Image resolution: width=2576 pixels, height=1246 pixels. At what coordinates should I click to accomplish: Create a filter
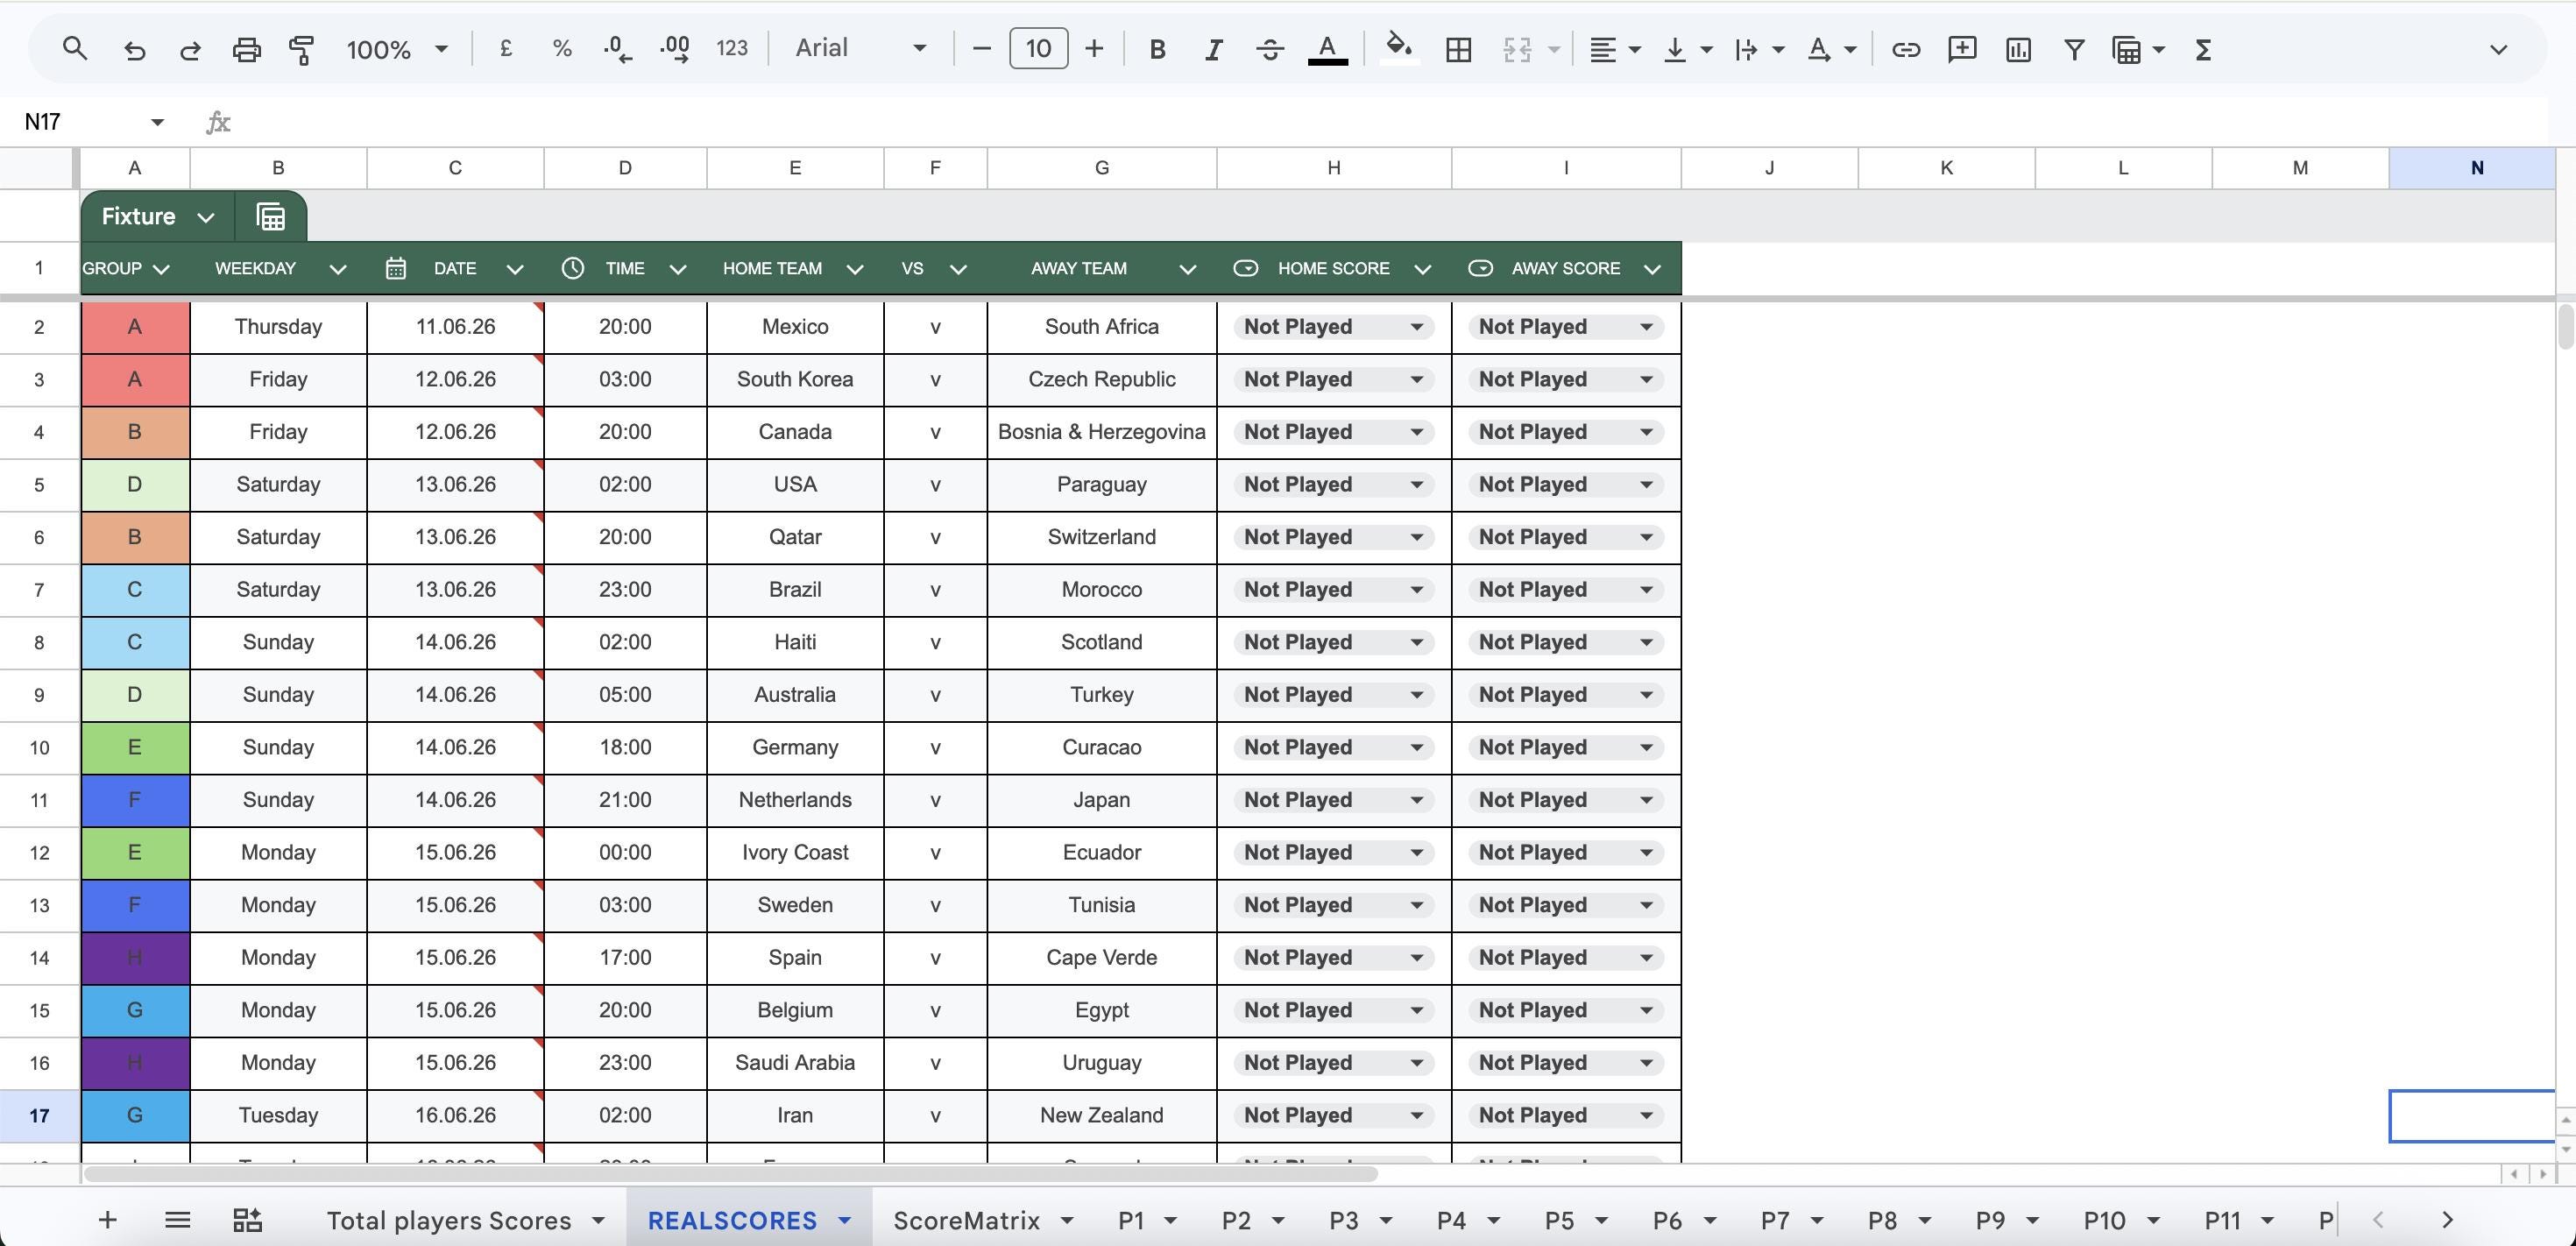(2074, 49)
